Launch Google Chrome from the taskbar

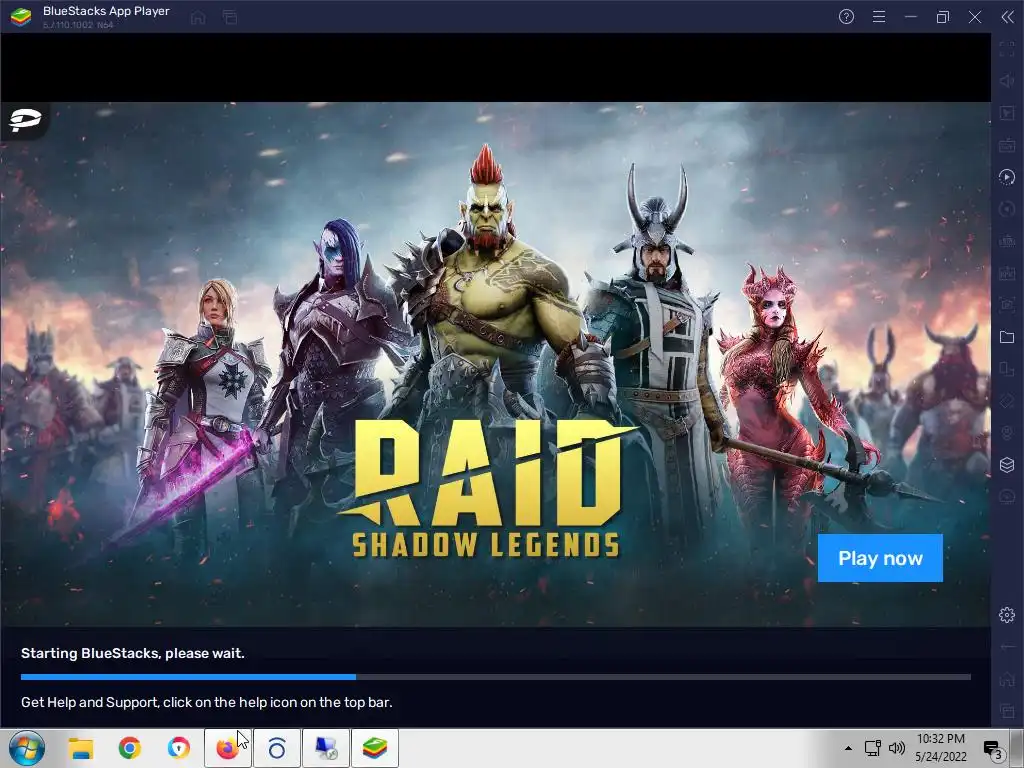coord(130,748)
